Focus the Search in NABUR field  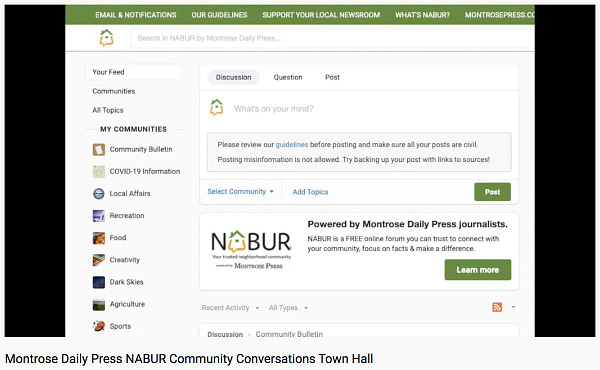coord(332,38)
